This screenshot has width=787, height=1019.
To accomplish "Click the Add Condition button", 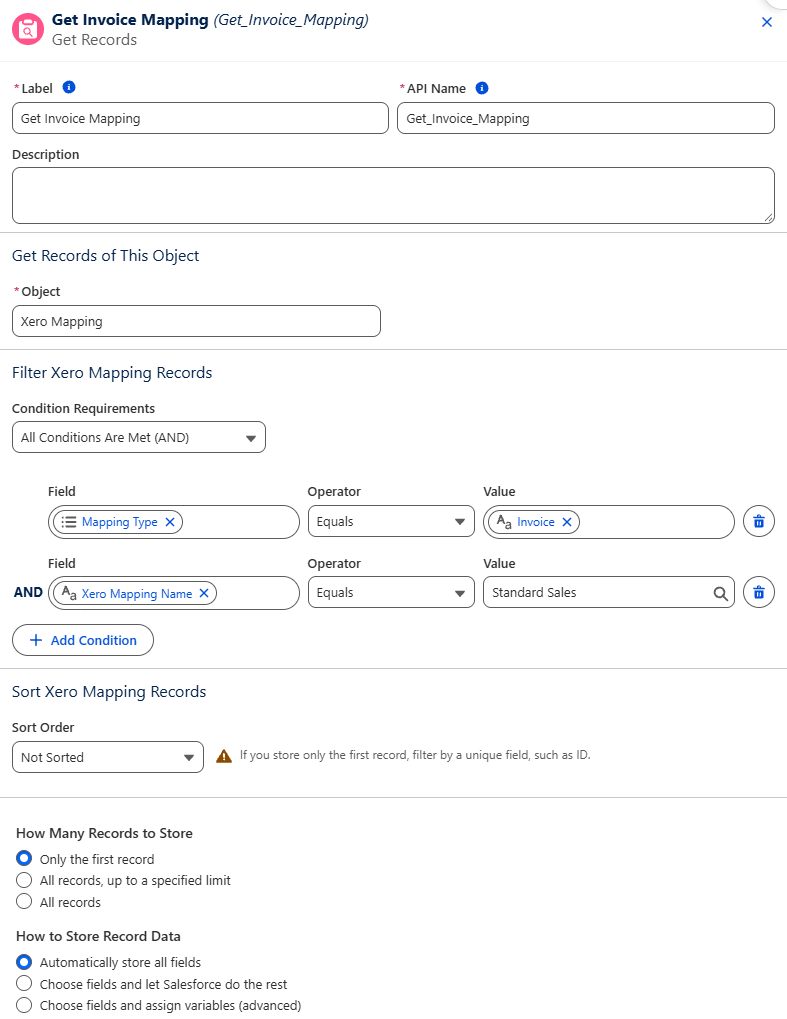I will [83, 640].
